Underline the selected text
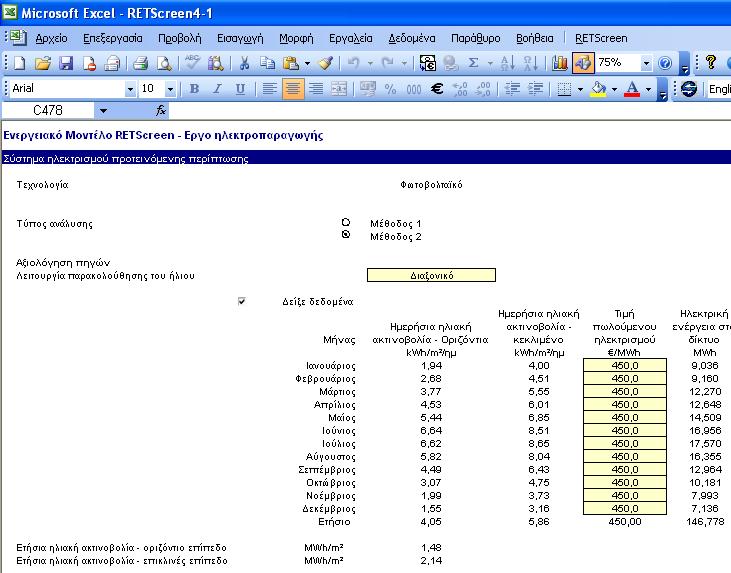The image size is (731, 573). [x=240, y=89]
